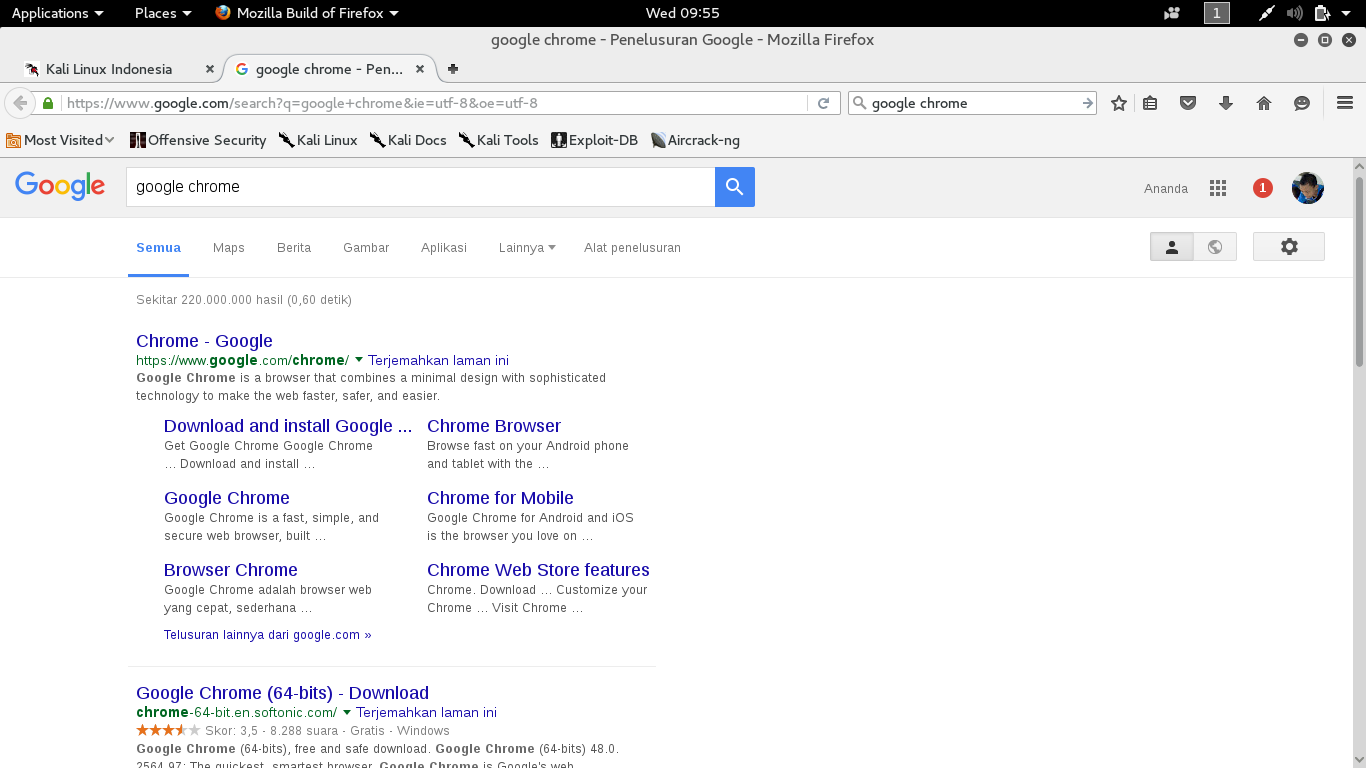Viewport: 1366px width, 768px height.
Task: Open the system power menu arrow
Action: click(x=1346, y=13)
